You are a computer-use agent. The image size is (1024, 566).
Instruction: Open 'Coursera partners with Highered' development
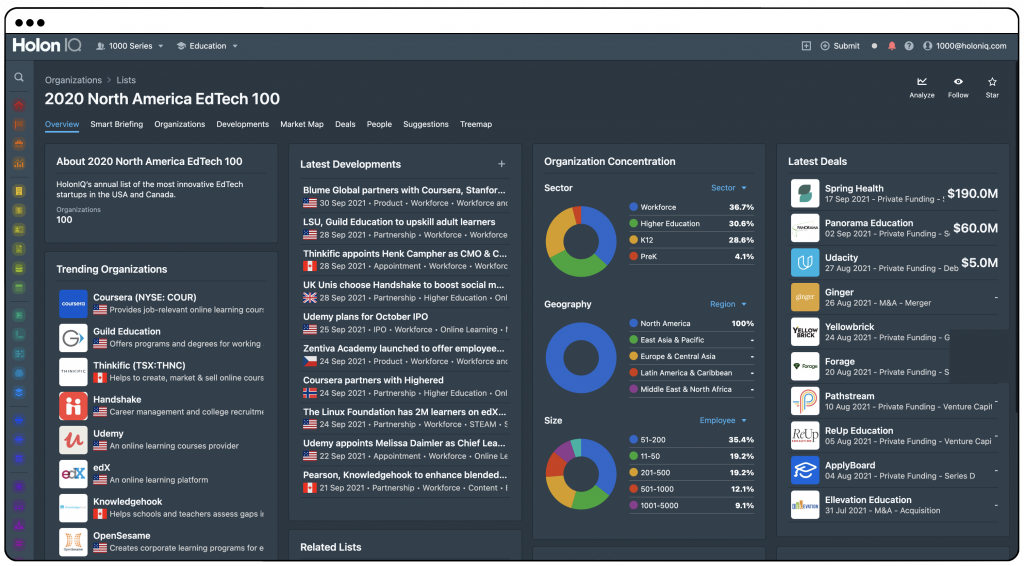tap(373, 380)
